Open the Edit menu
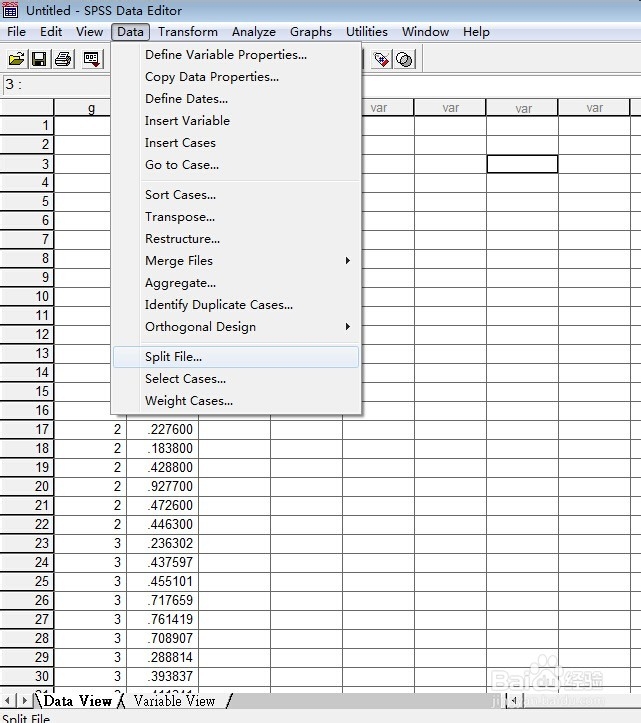This screenshot has width=641, height=723. [51, 32]
